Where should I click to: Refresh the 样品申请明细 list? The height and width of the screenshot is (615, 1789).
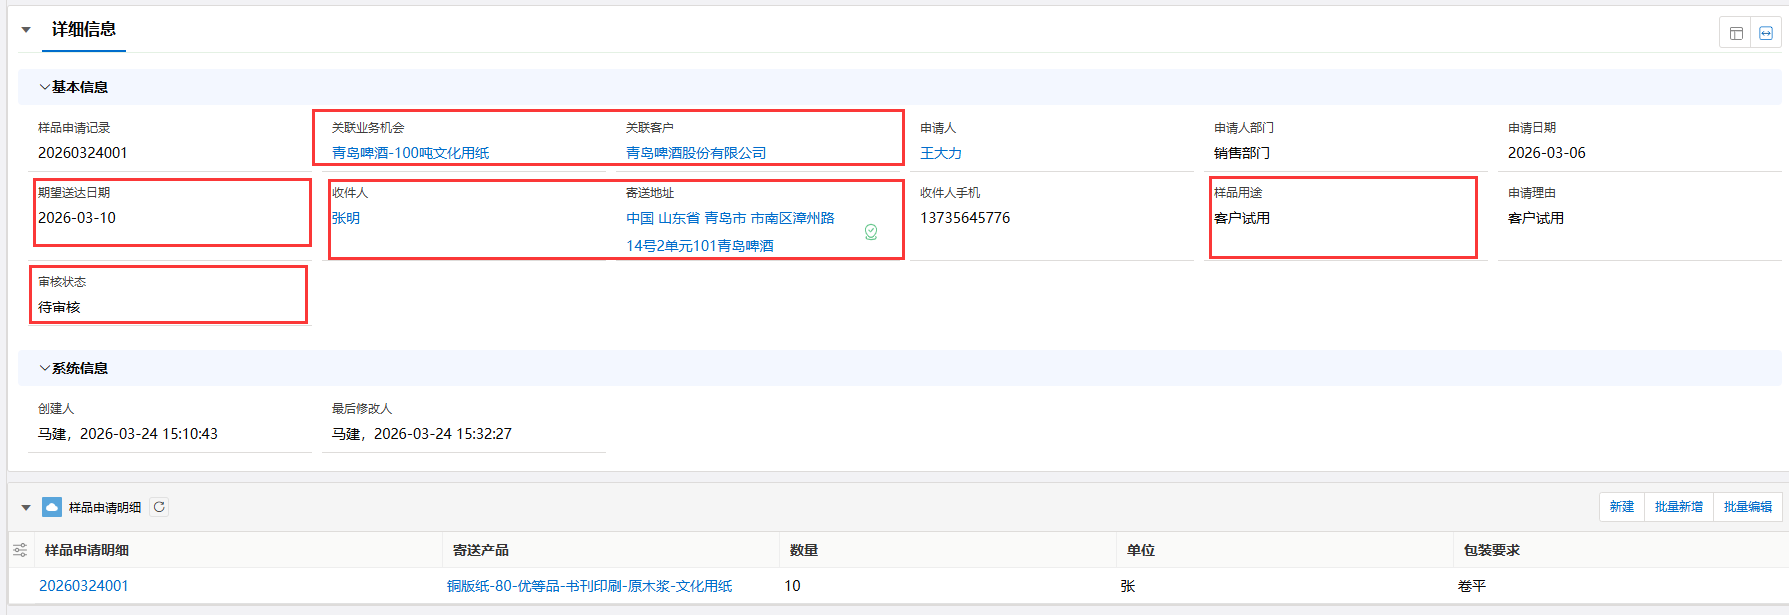point(159,507)
